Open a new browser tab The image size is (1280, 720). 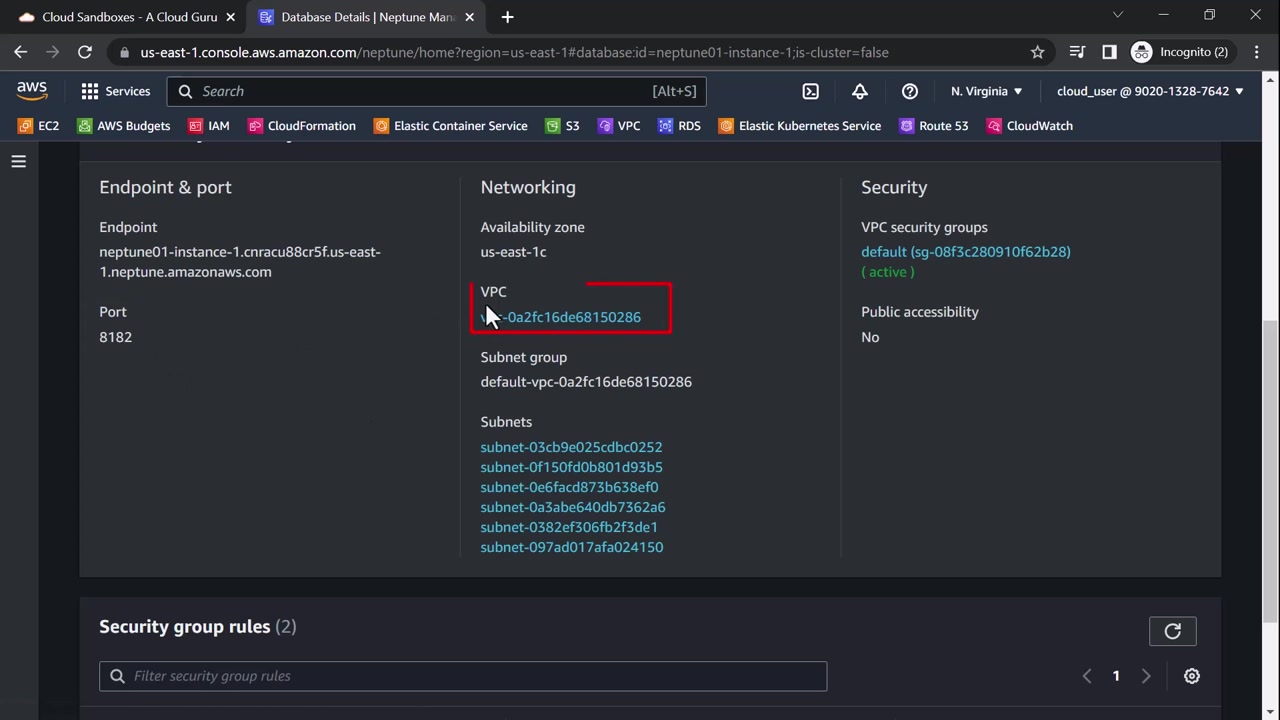(507, 17)
